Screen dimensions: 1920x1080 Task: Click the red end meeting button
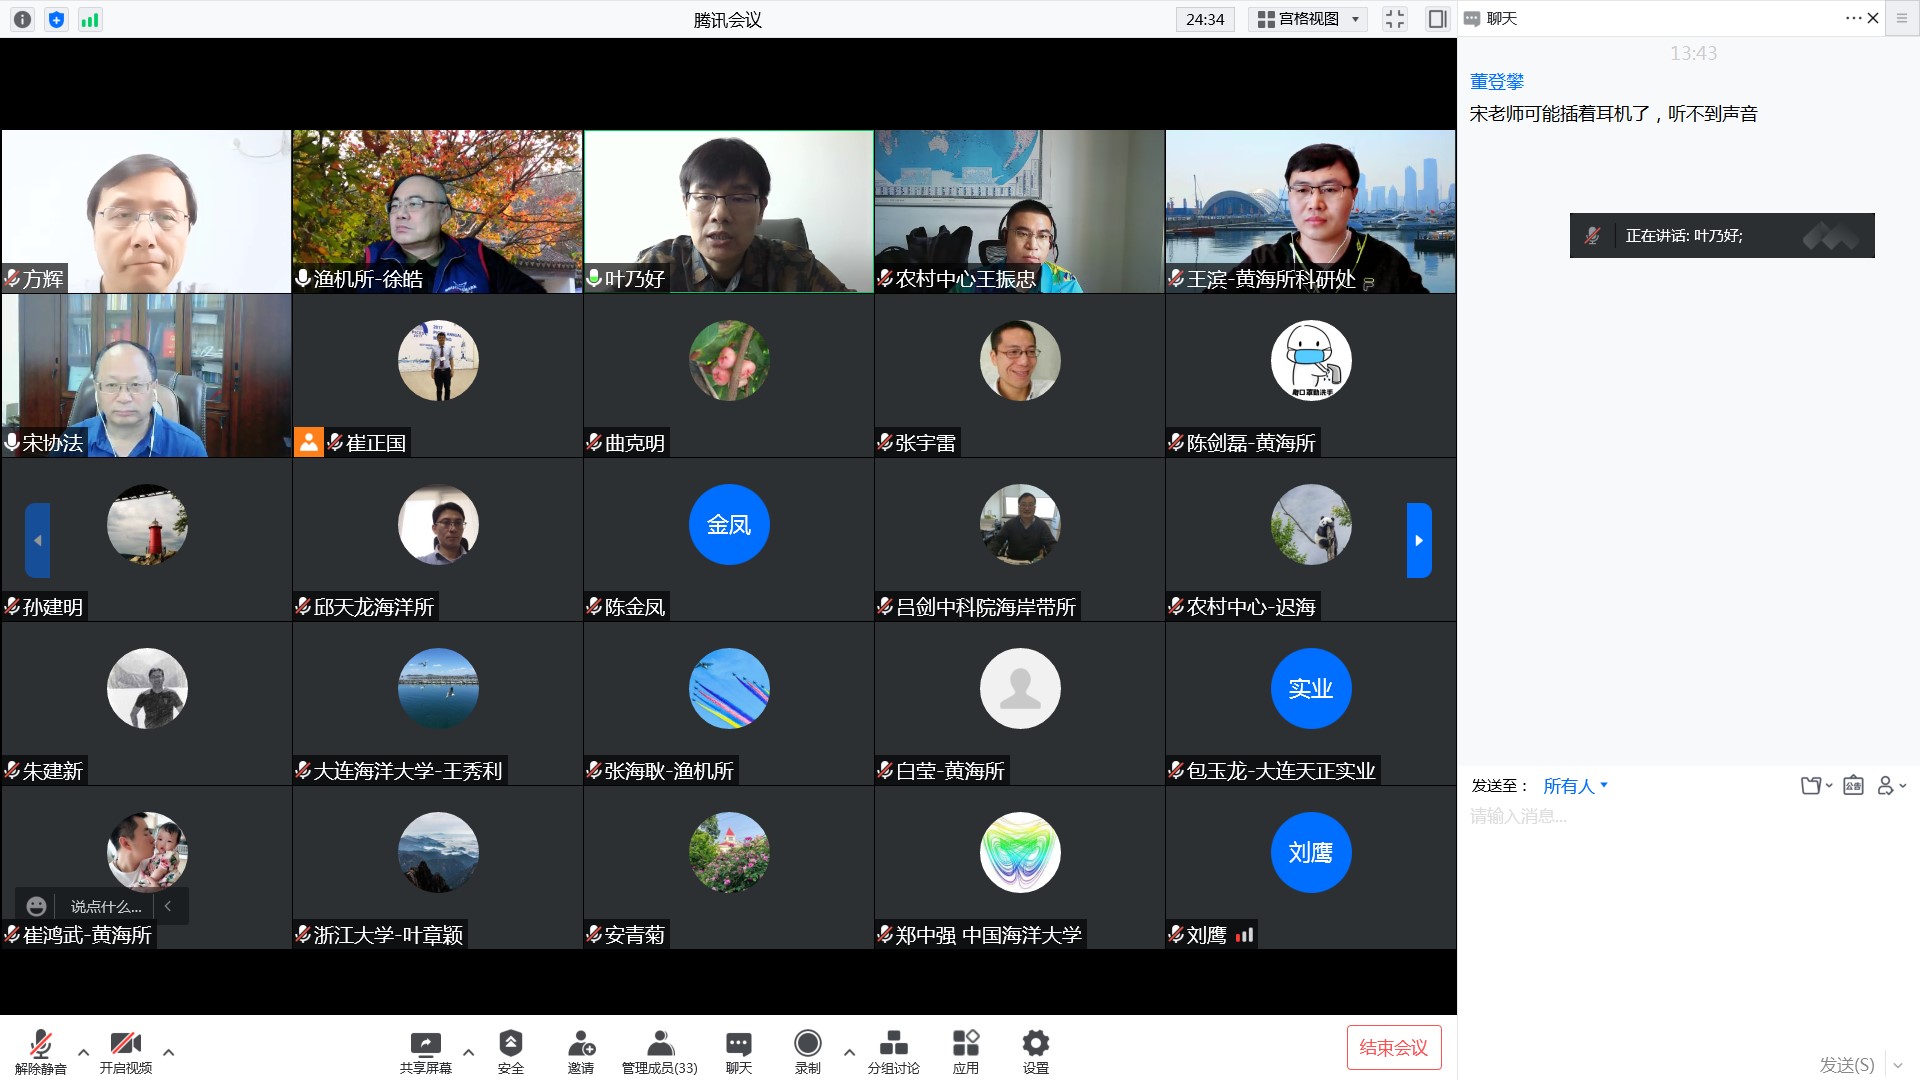1393,1047
